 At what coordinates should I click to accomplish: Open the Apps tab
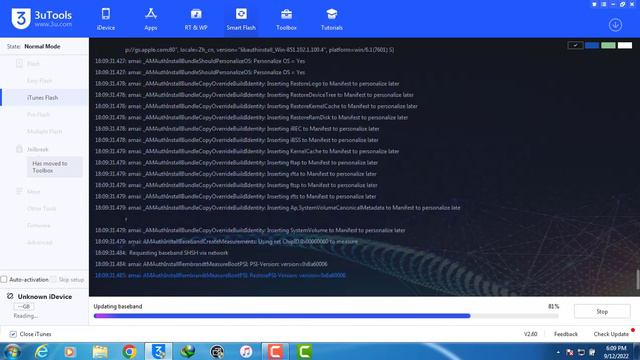coord(151,19)
